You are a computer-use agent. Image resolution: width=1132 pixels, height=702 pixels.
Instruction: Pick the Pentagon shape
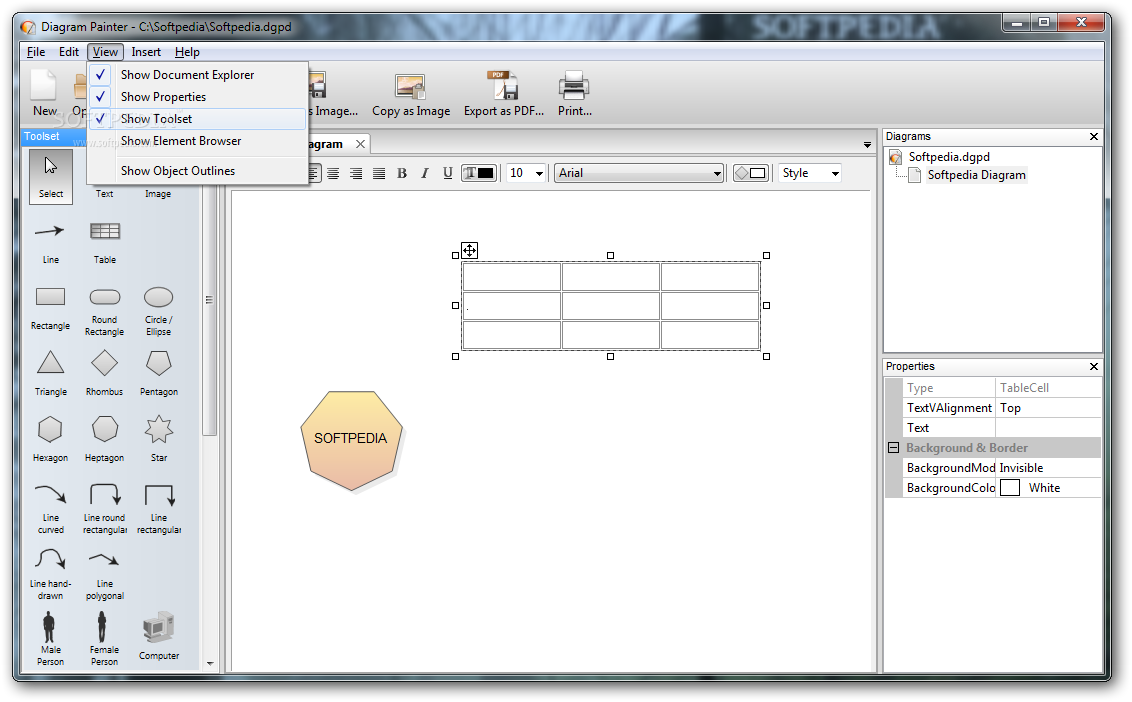pos(159,373)
